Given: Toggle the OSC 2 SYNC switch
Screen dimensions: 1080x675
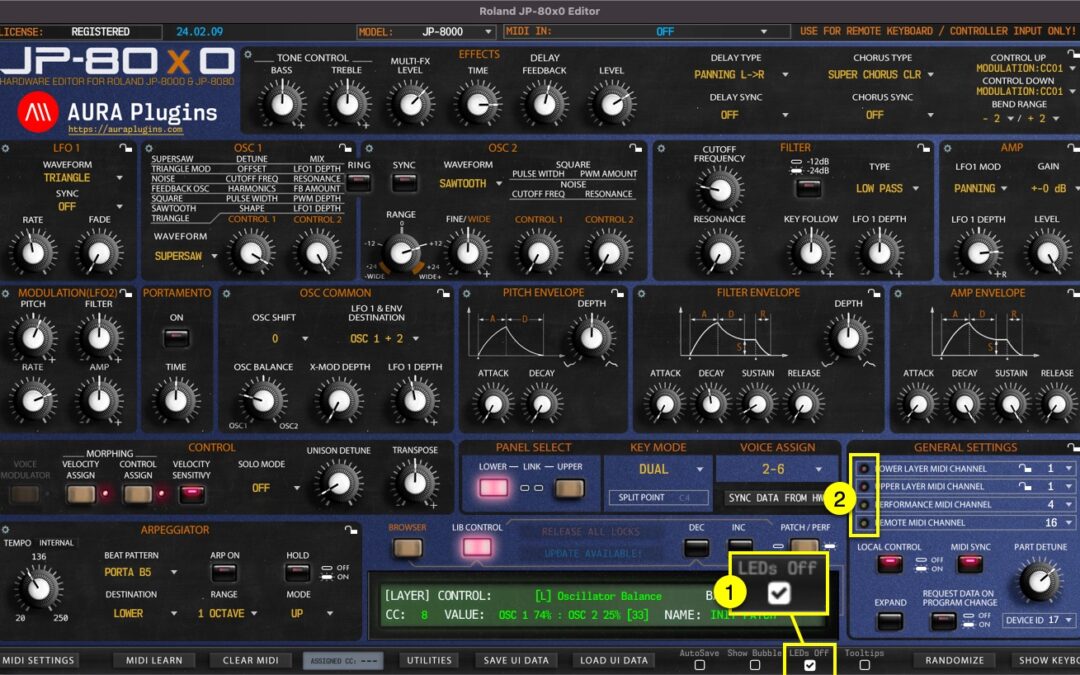Looking at the screenshot, I should (x=405, y=181).
